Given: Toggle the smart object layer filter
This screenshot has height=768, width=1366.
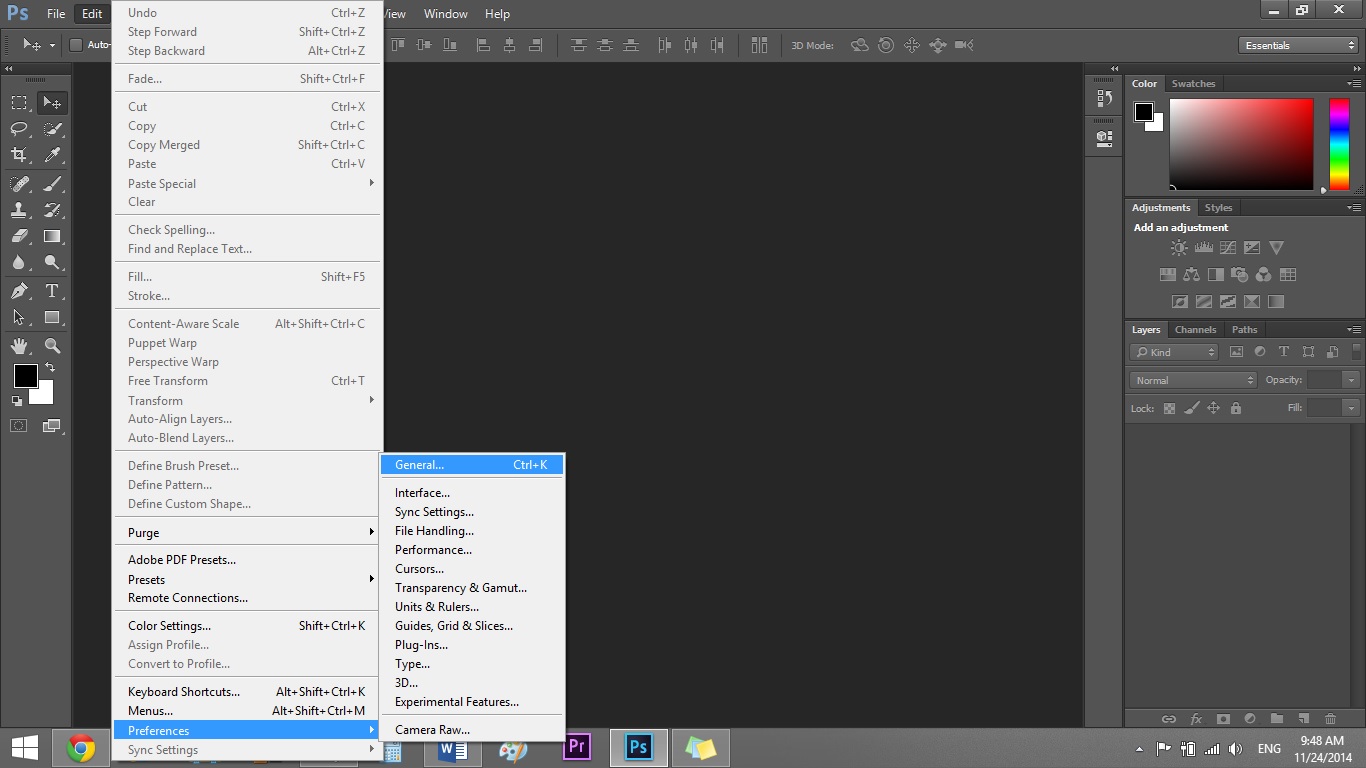Looking at the screenshot, I should [1332, 352].
